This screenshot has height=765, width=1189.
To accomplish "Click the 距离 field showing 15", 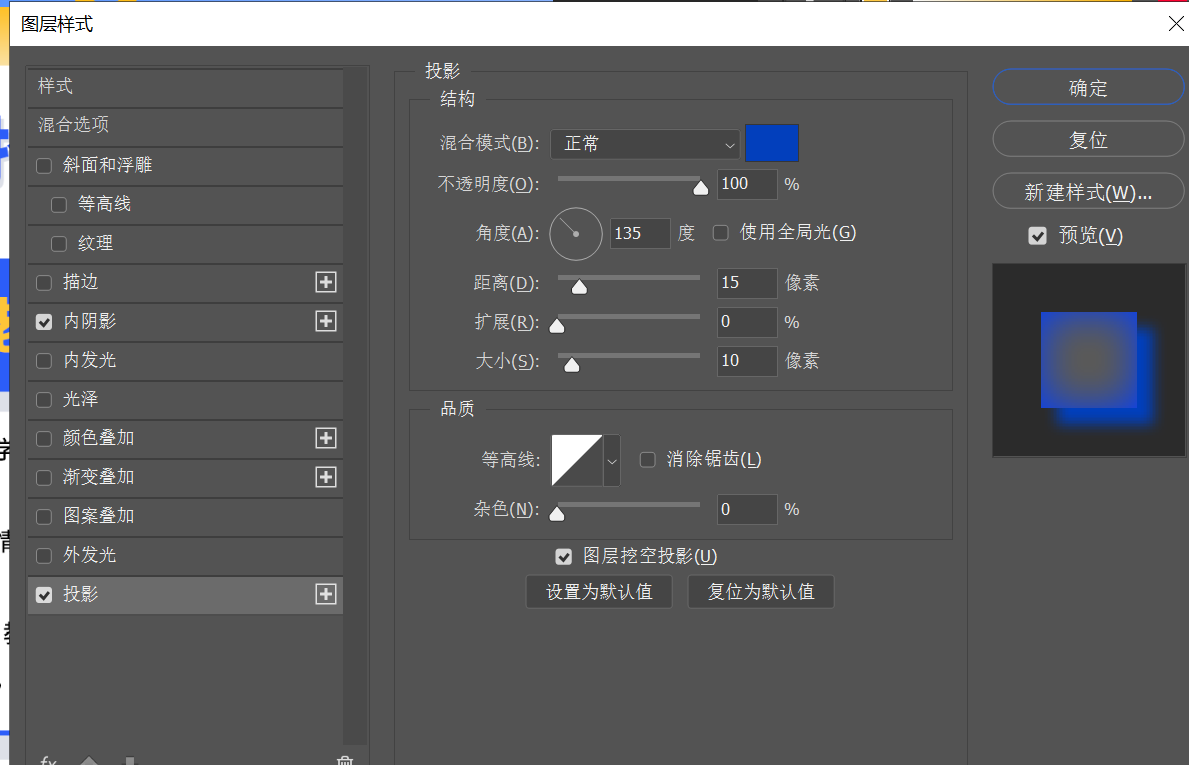I will click(x=747, y=283).
